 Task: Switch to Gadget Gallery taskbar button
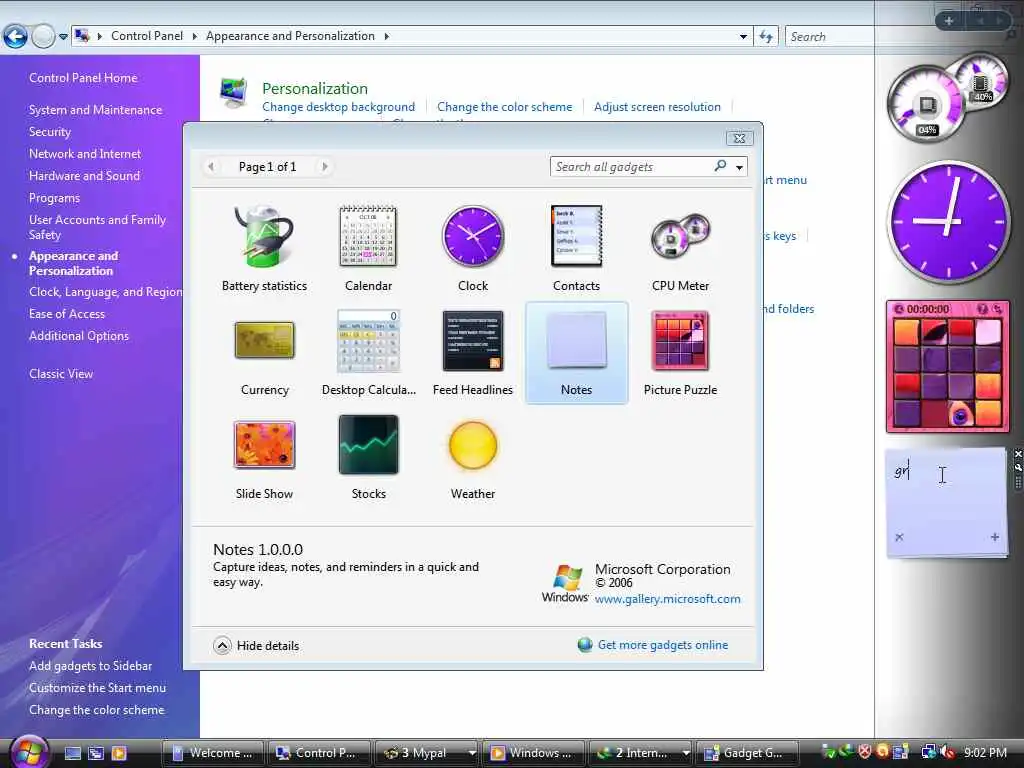click(x=748, y=753)
